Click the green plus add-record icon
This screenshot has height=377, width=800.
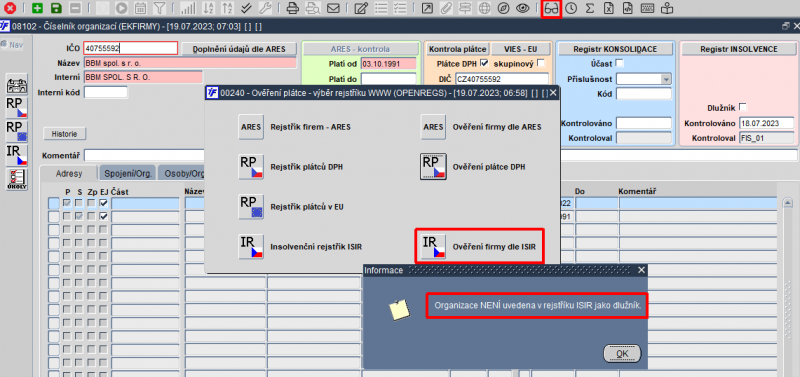point(37,8)
